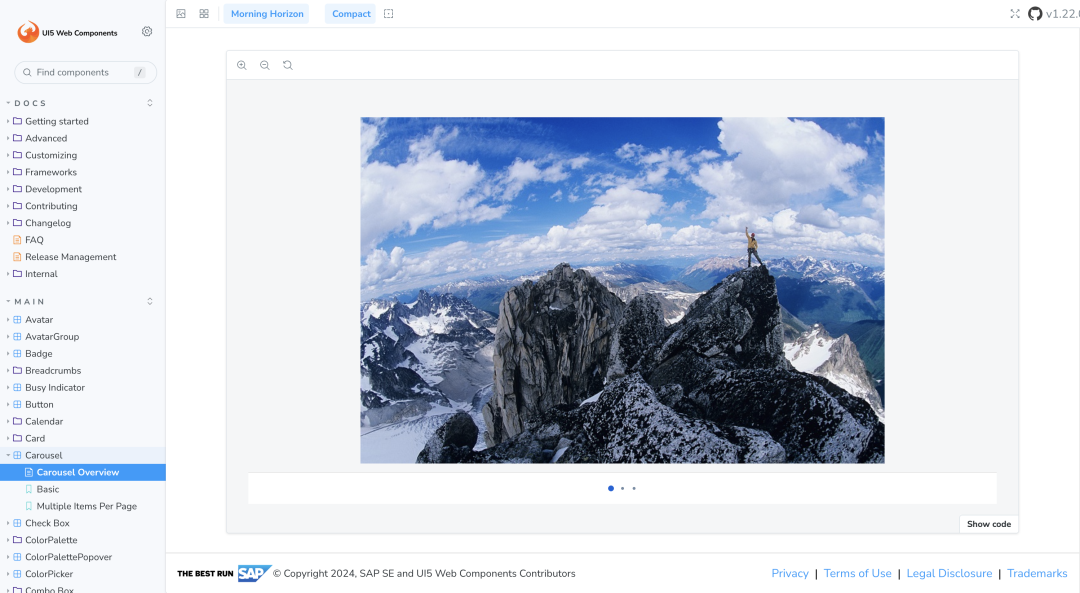This screenshot has width=1080, height=593.
Task: Change the preview background icon
Action: tap(181, 14)
